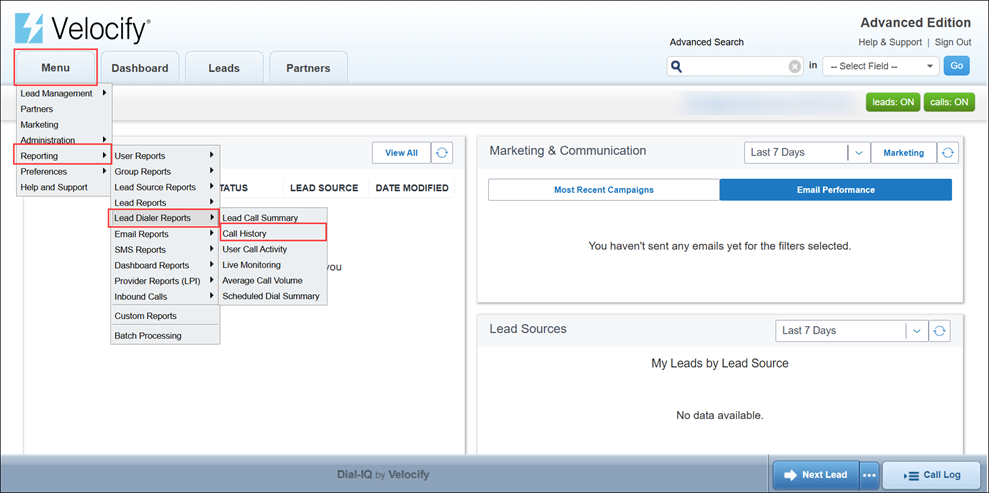The width and height of the screenshot is (990, 493).
Task: Open the Menu tab
Action: pyautogui.click(x=56, y=68)
